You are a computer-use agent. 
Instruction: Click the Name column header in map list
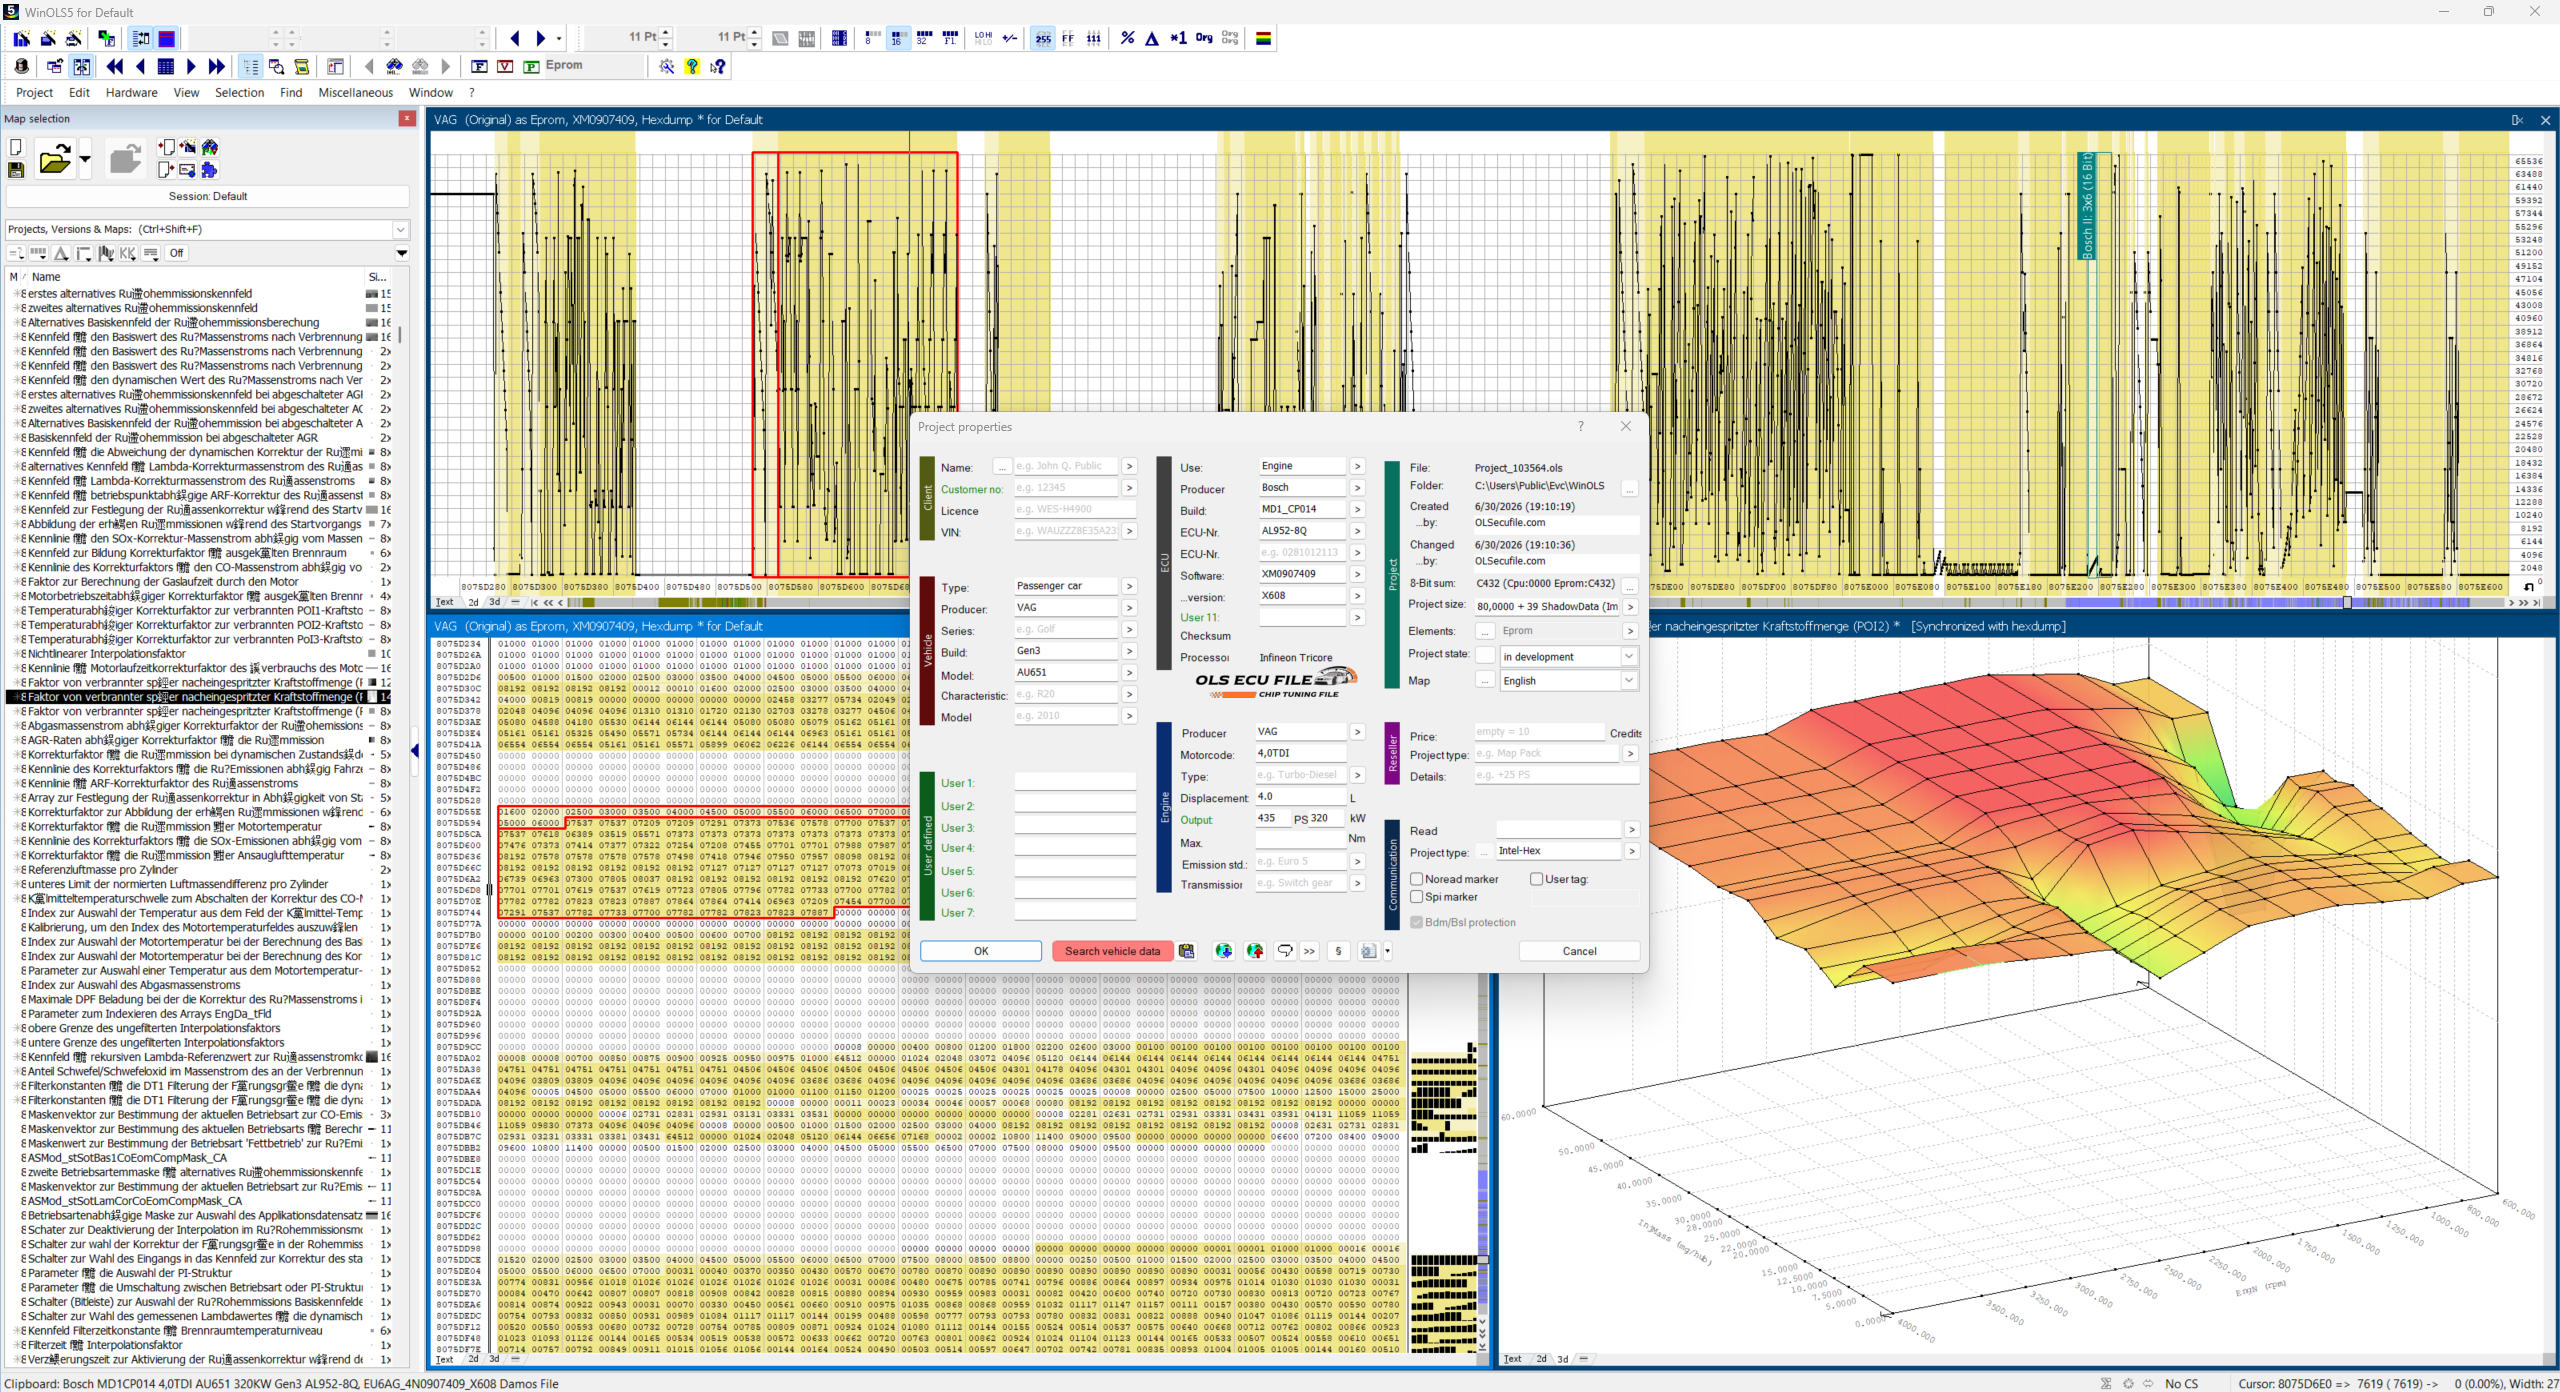(x=195, y=277)
